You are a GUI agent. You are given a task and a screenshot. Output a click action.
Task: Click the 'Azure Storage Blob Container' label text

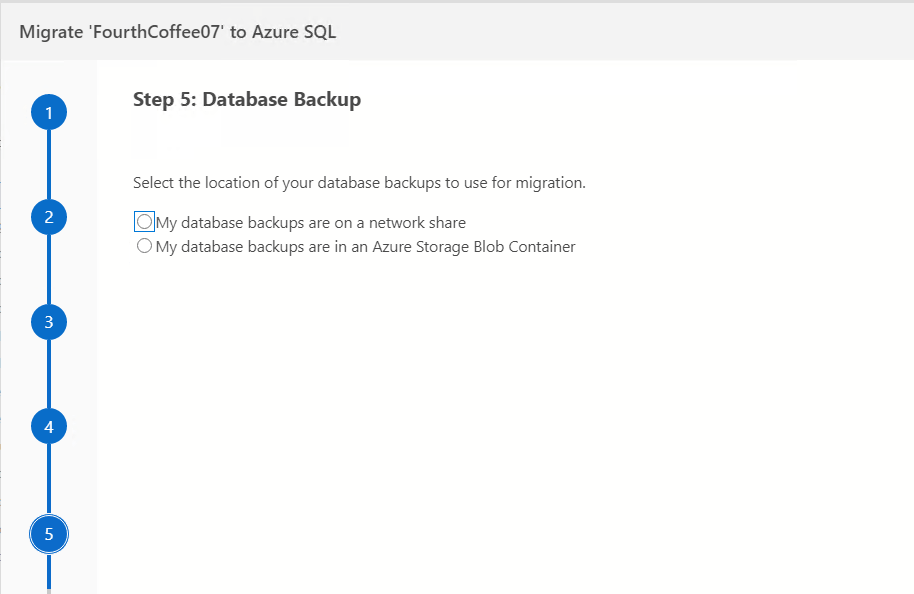click(474, 246)
